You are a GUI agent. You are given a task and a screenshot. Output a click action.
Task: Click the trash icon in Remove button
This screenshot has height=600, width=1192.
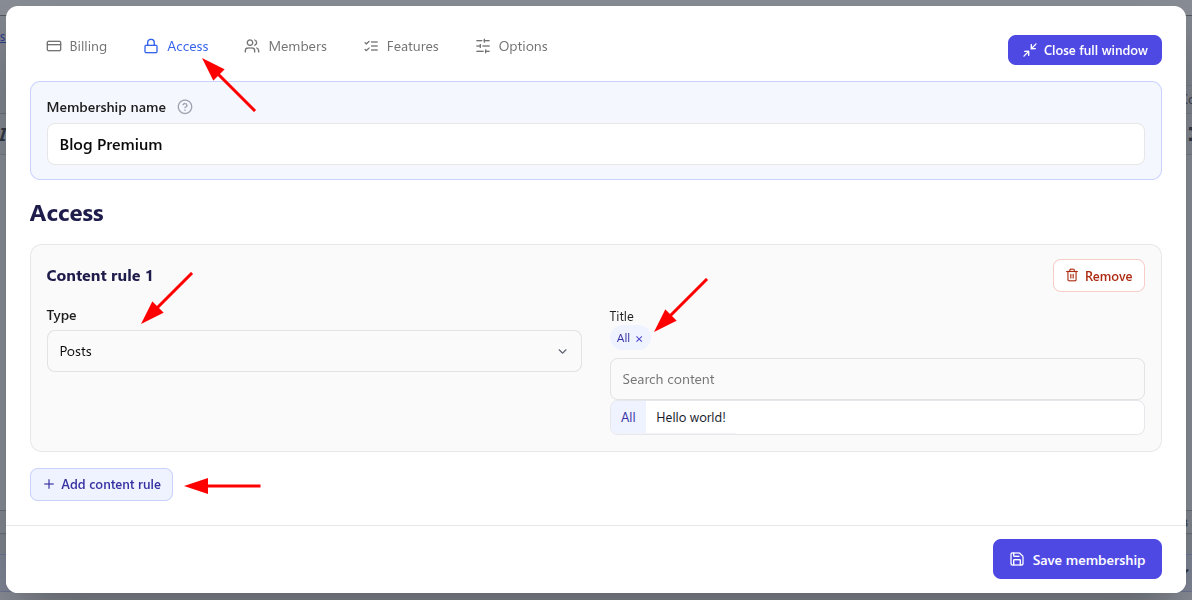click(x=1072, y=275)
